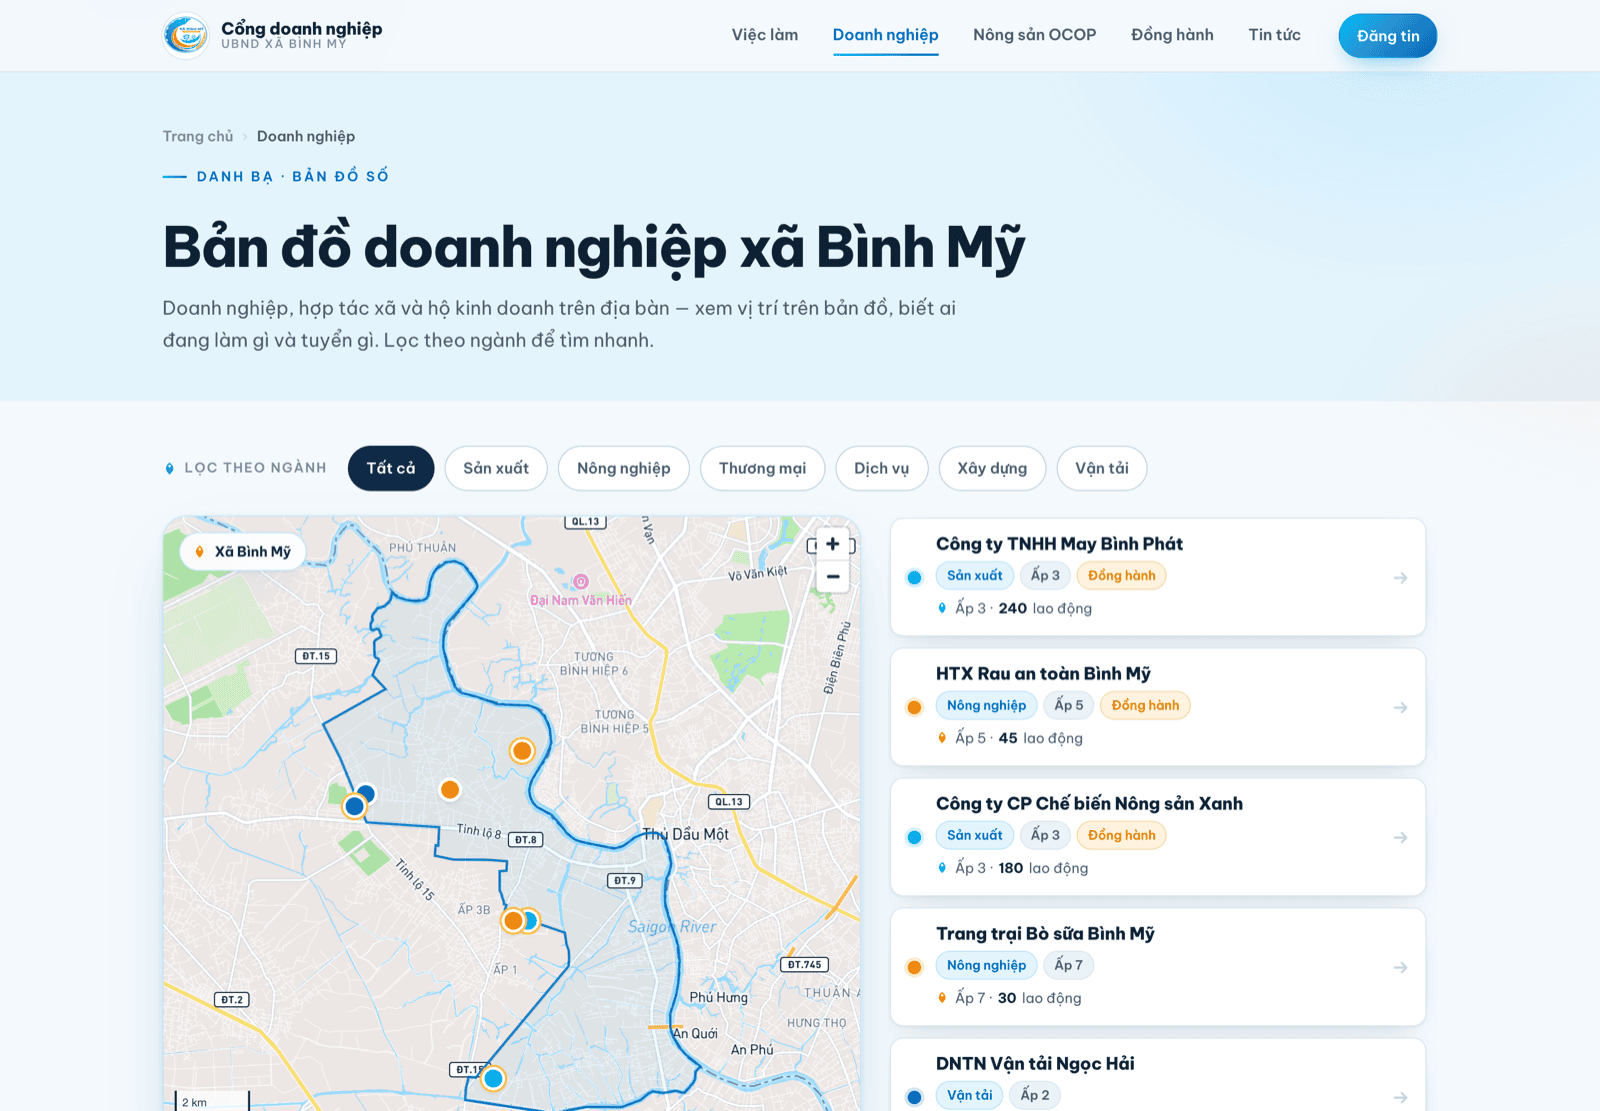Click Thủ Dầu Một label on map
The image size is (1600, 1111).
(x=686, y=835)
